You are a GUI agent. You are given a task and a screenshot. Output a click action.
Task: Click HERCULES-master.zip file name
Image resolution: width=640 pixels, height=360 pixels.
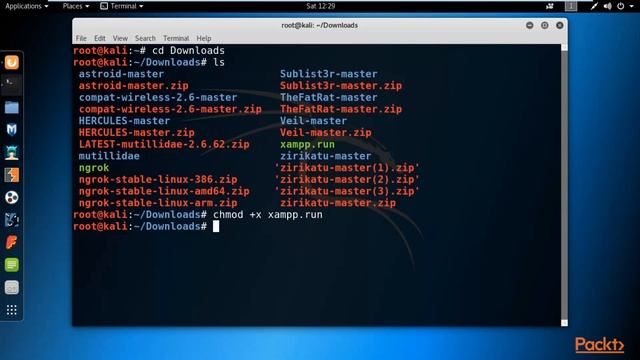(137, 132)
